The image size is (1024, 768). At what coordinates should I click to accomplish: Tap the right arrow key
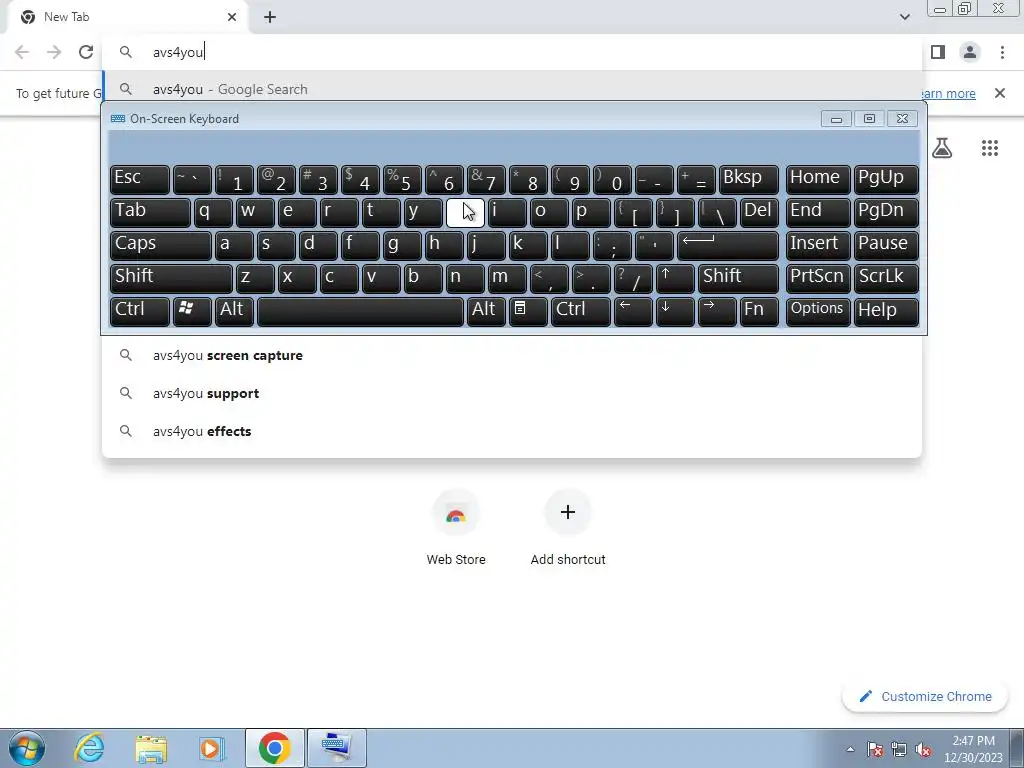click(x=717, y=311)
